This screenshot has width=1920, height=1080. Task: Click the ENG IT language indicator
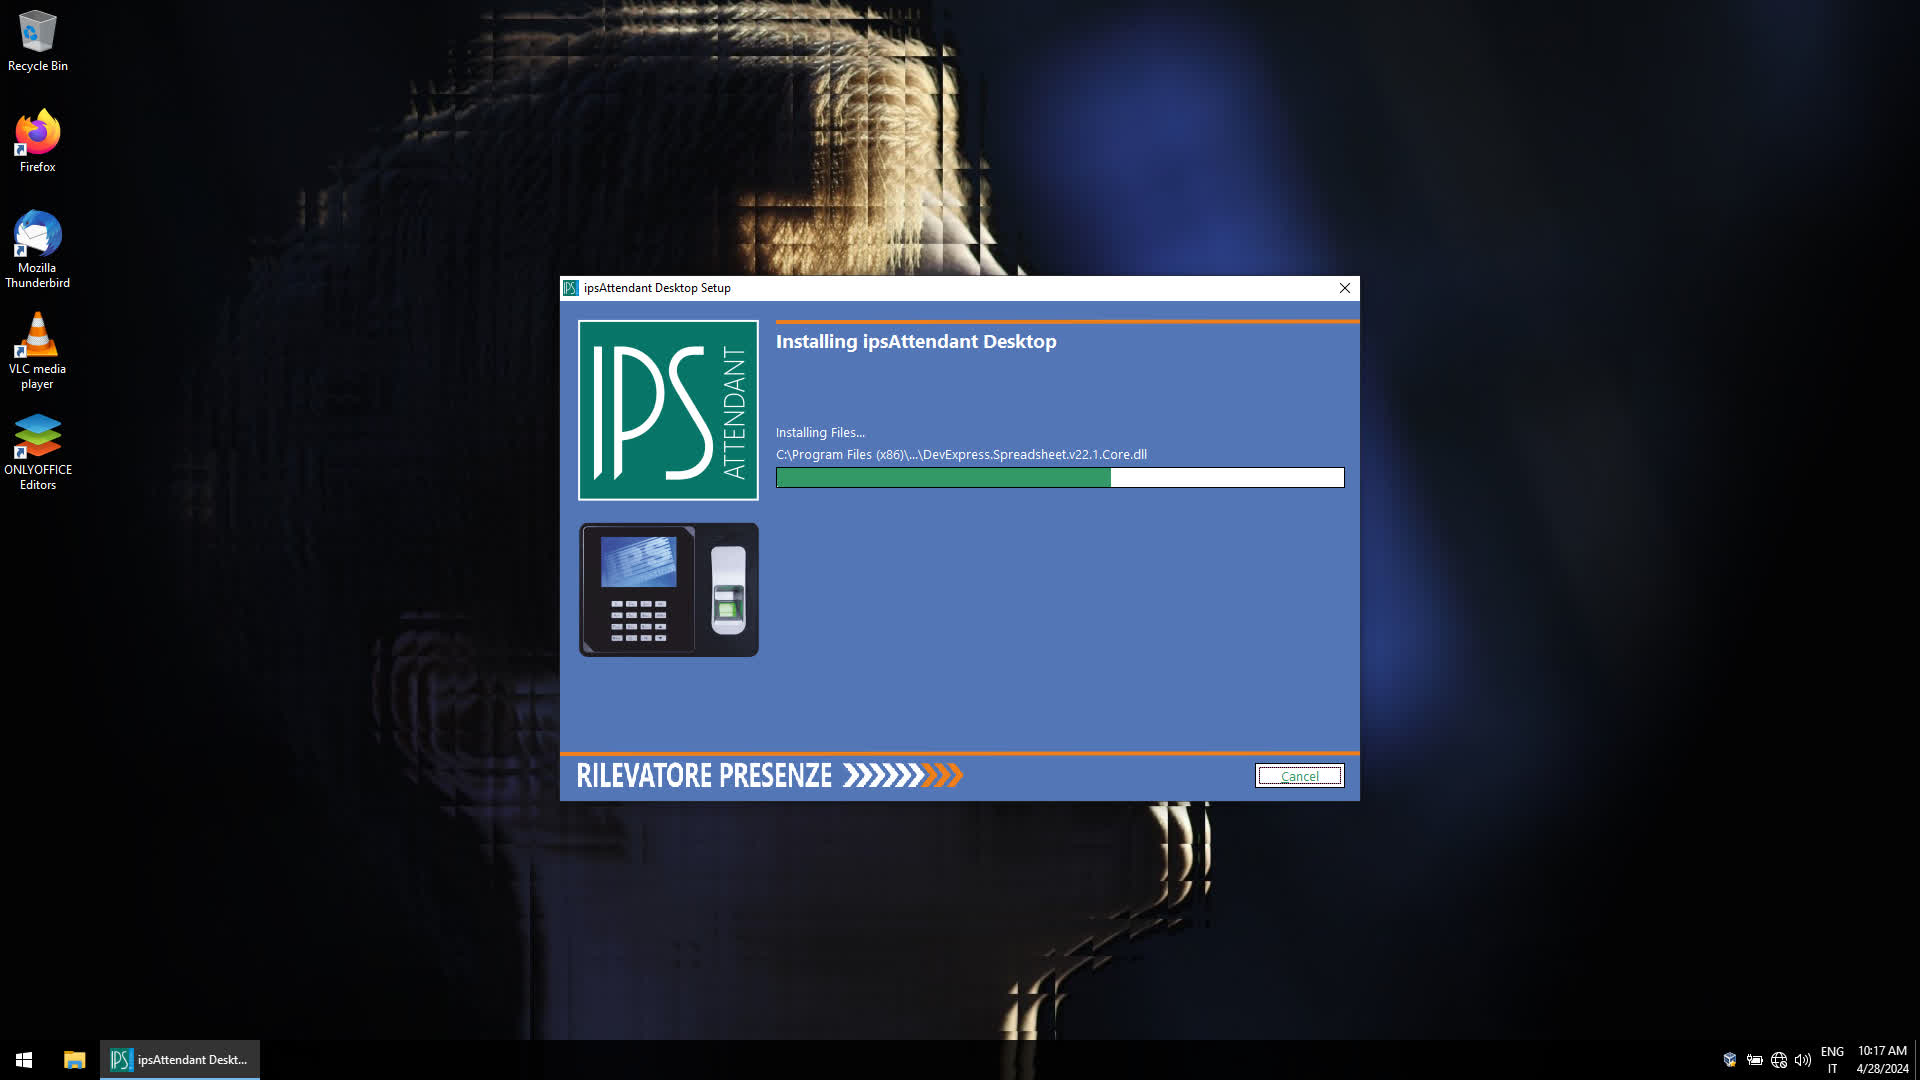1832,1060
